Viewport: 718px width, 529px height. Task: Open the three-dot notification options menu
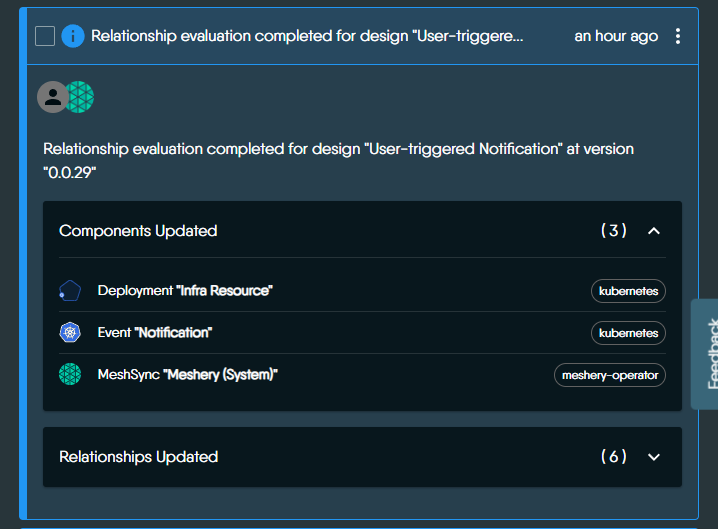pyautogui.click(x=678, y=36)
